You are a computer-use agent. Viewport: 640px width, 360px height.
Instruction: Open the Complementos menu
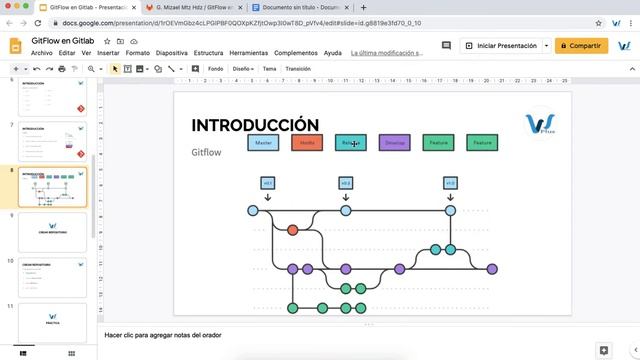[296, 53]
